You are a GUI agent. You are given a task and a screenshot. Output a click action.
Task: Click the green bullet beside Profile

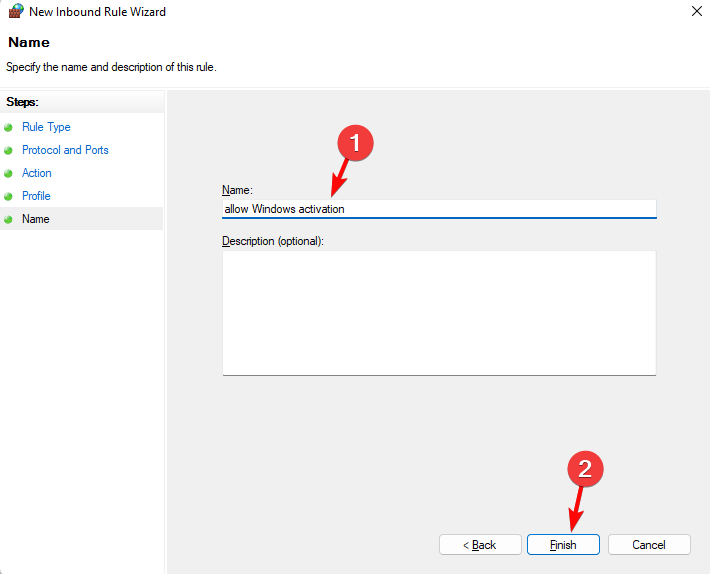click(9, 197)
